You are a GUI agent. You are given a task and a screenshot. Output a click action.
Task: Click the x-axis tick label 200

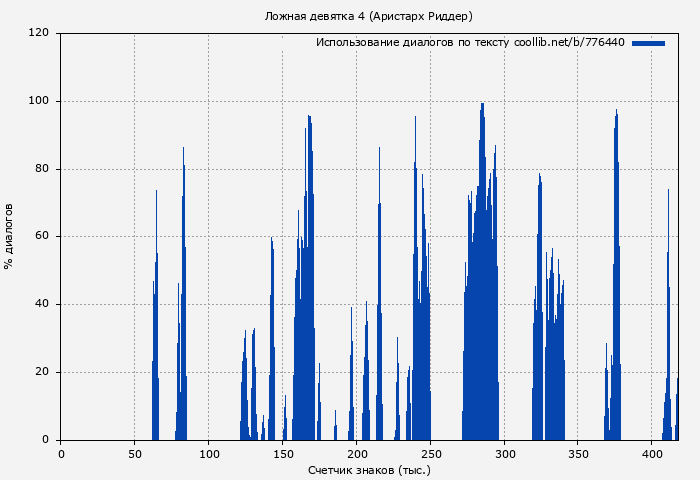(356, 453)
